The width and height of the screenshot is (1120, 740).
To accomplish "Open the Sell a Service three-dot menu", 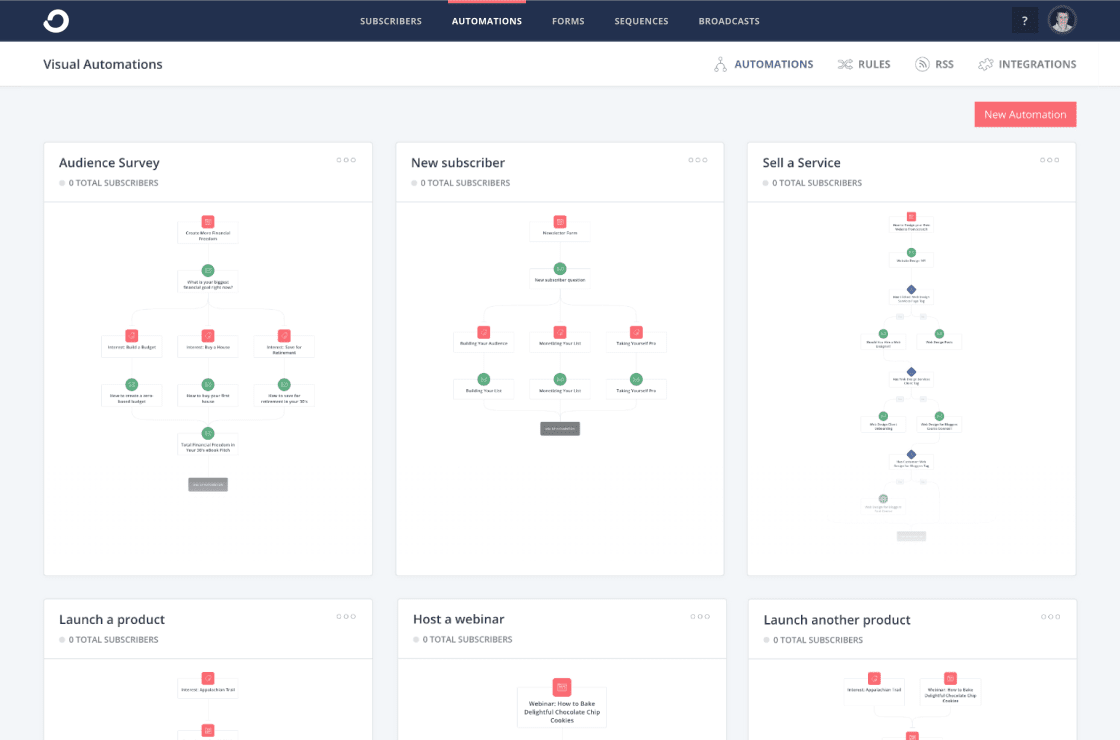I will click(1049, 159).
